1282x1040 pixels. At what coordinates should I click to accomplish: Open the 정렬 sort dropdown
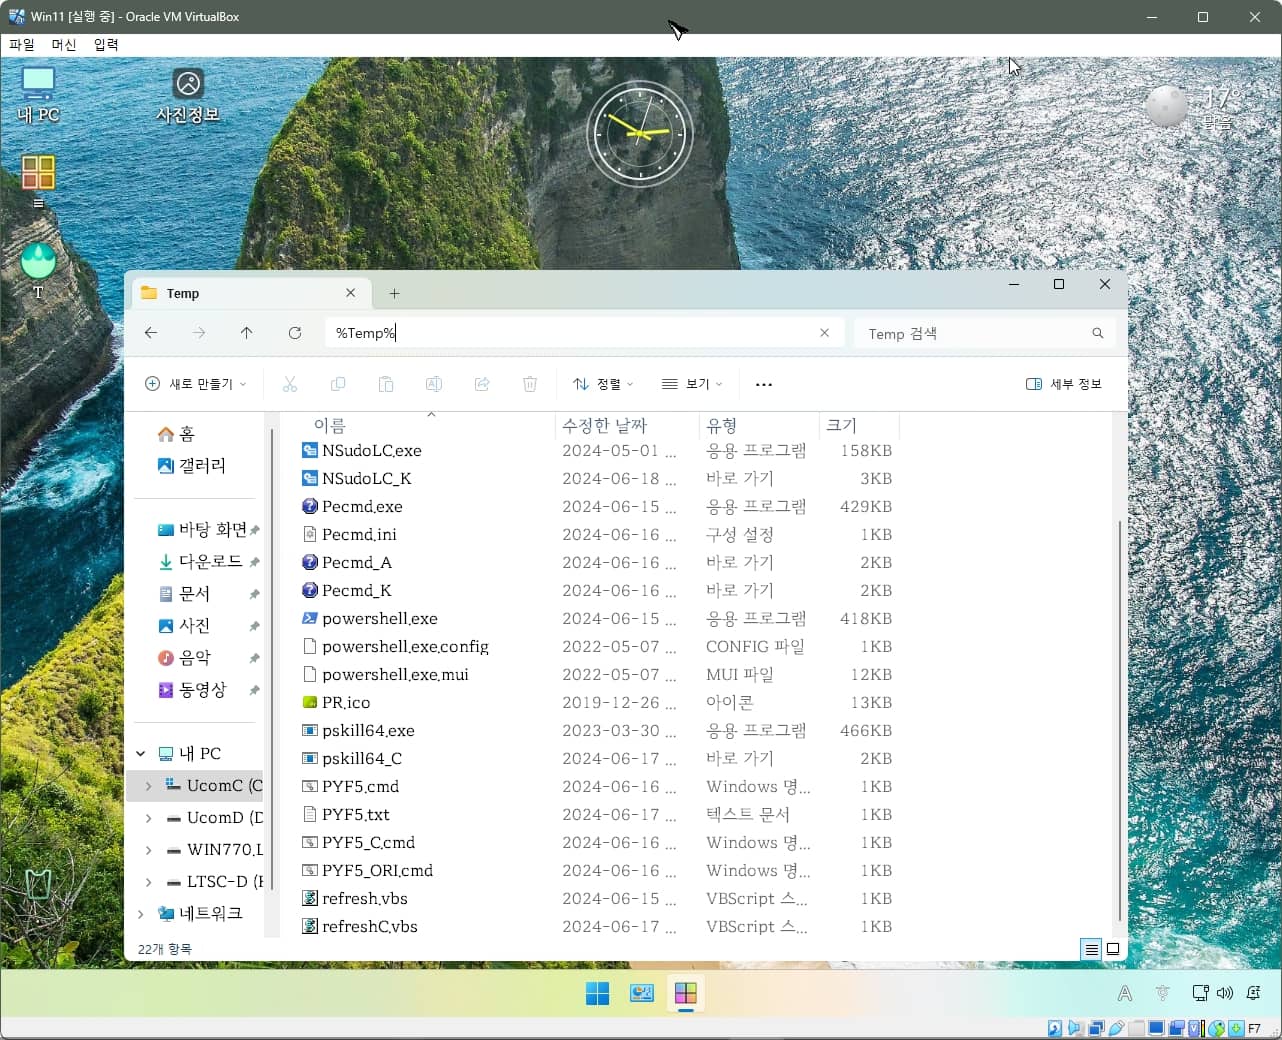point(603,384)
